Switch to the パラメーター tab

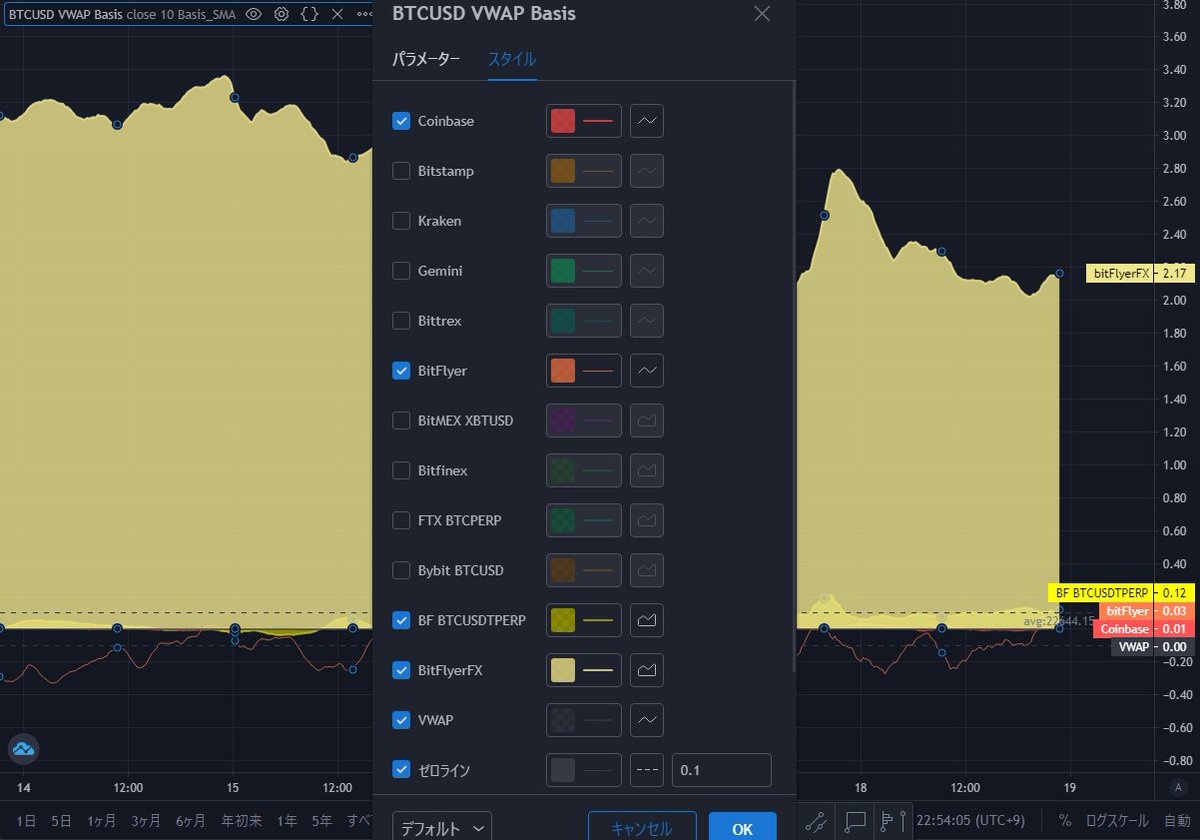(426, 59)
